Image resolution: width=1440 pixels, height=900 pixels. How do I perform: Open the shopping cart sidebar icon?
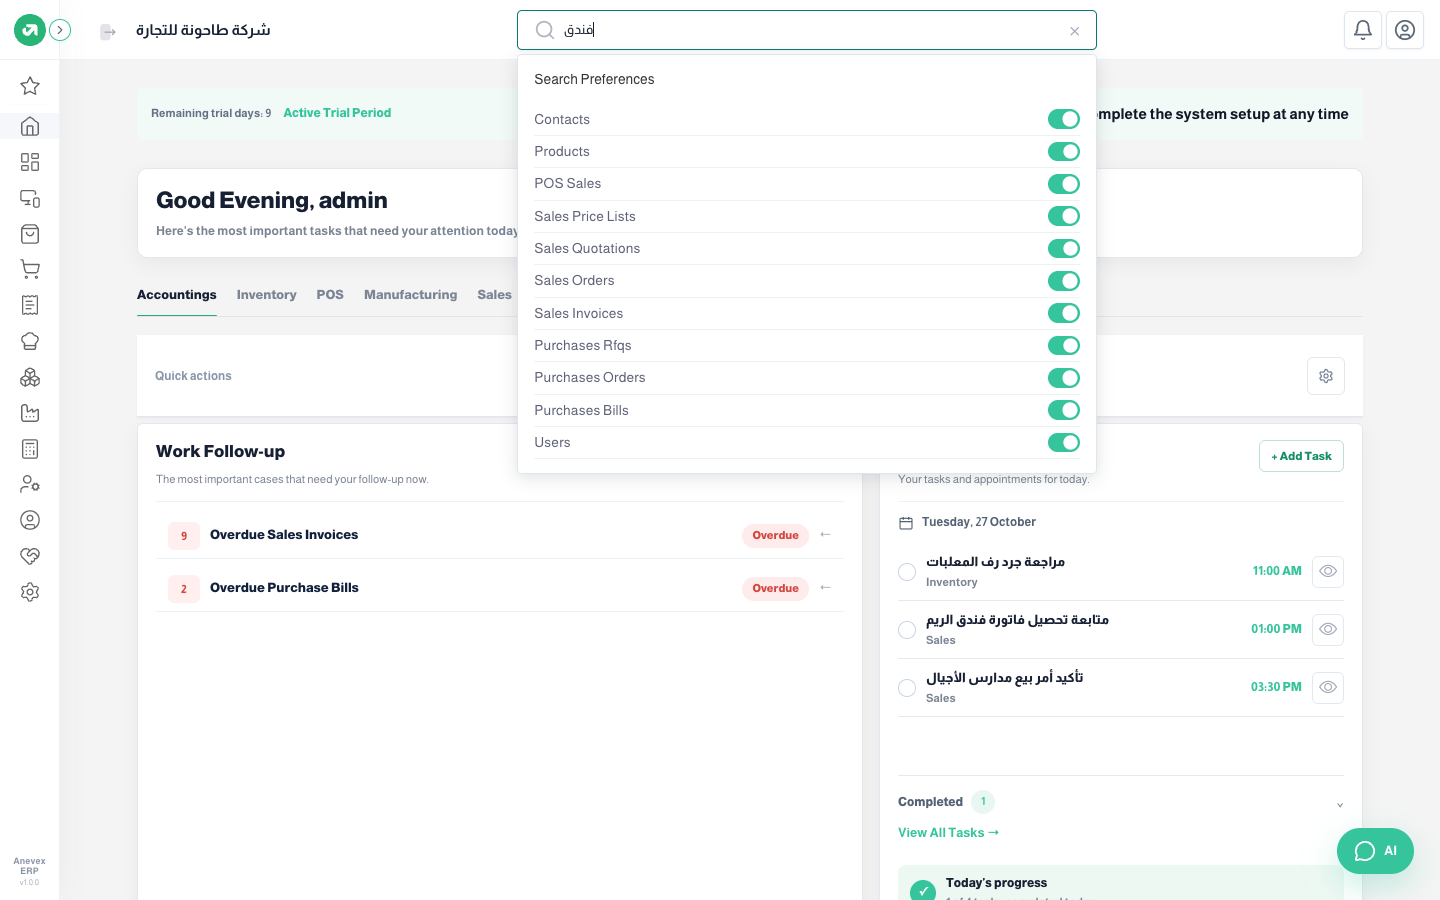pyautogui.click(x=30, y=269)
